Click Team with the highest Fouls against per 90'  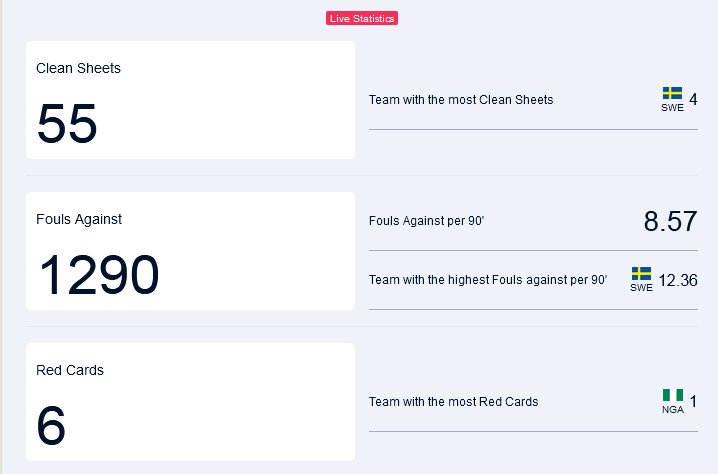[488, 280]
